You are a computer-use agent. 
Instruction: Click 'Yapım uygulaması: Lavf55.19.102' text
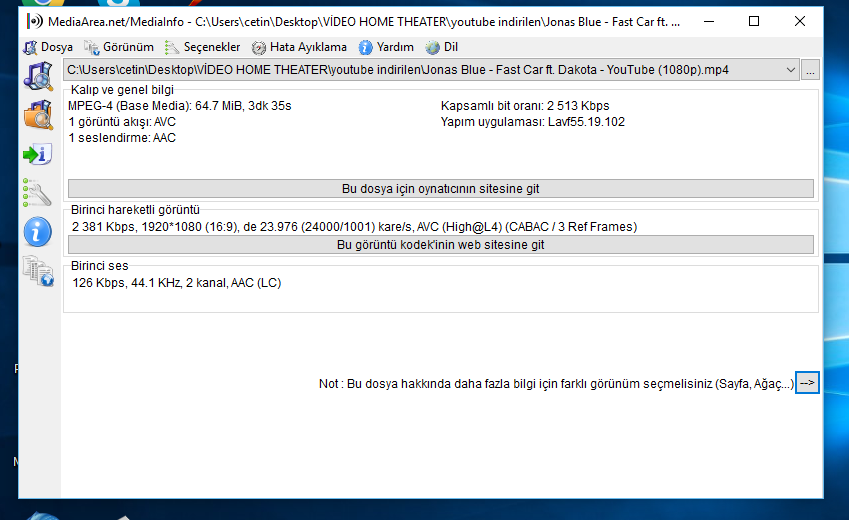pos(533,122)
